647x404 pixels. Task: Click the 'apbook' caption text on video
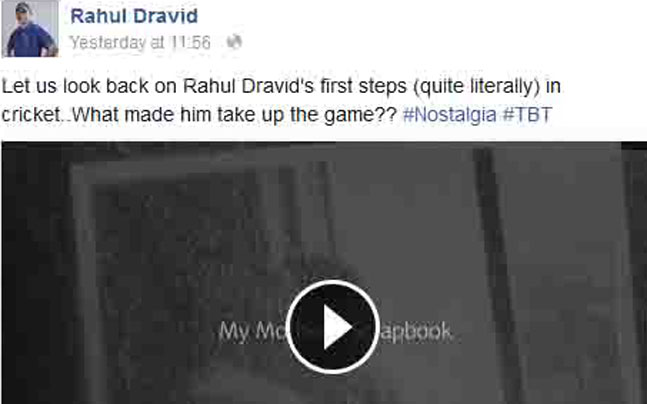(416, 331)
